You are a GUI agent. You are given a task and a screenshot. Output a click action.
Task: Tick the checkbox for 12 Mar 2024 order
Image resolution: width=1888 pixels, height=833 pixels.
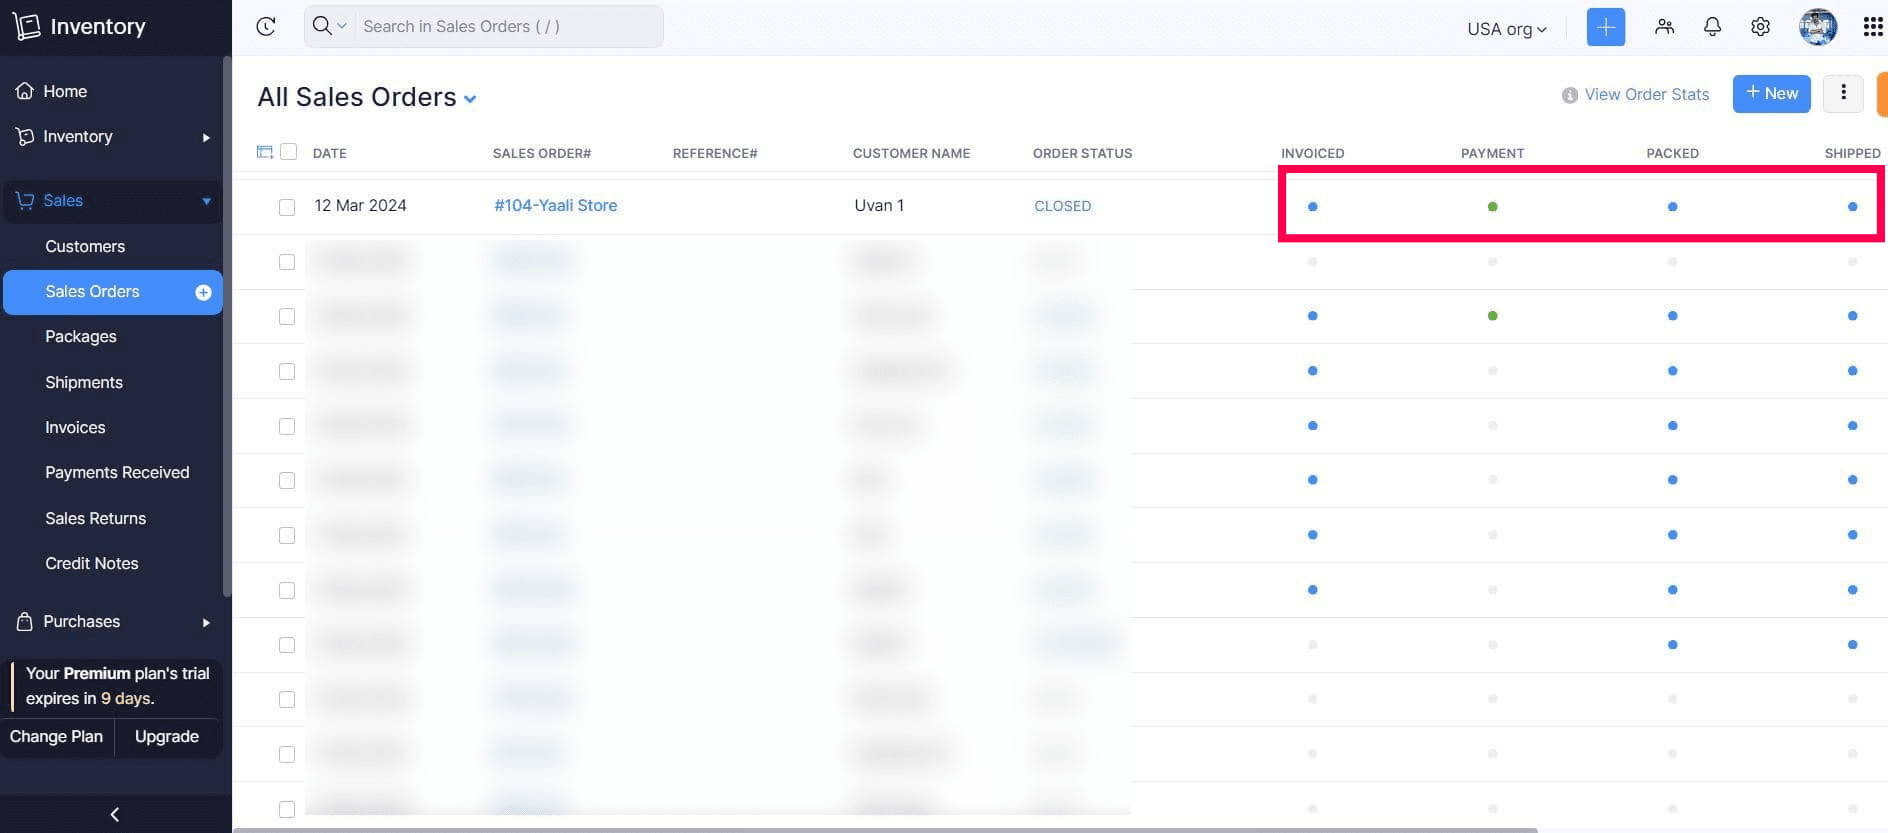287,207
